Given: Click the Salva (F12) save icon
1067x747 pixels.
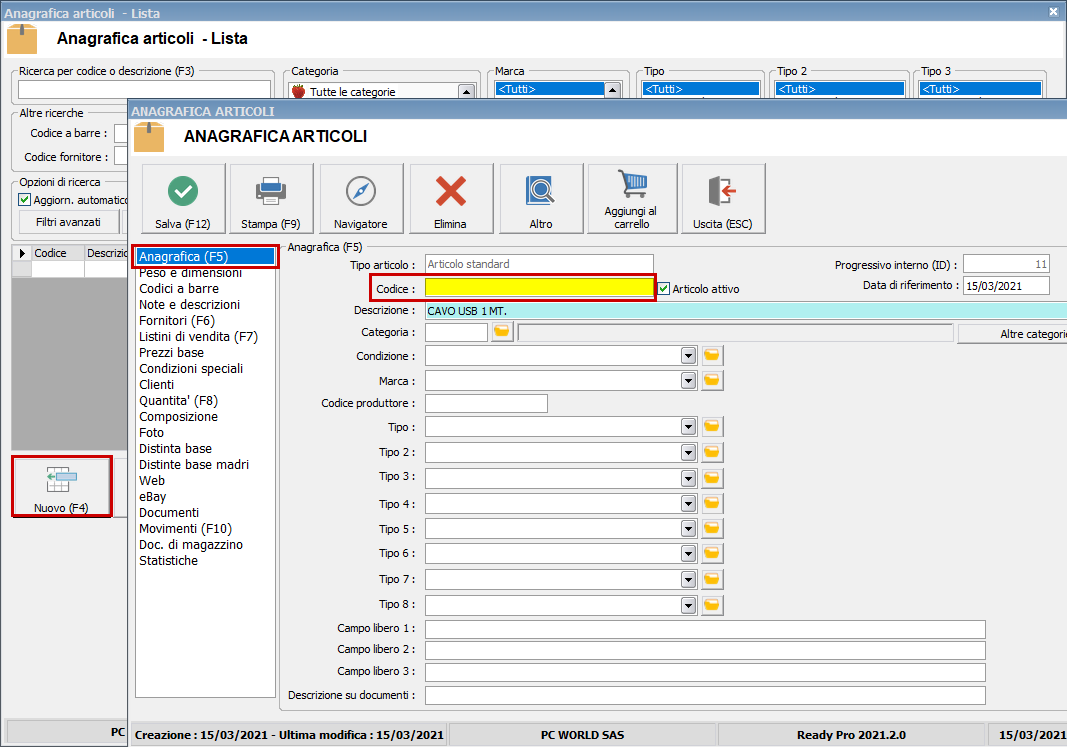Looking at the screenshot, I should [182, 198].
